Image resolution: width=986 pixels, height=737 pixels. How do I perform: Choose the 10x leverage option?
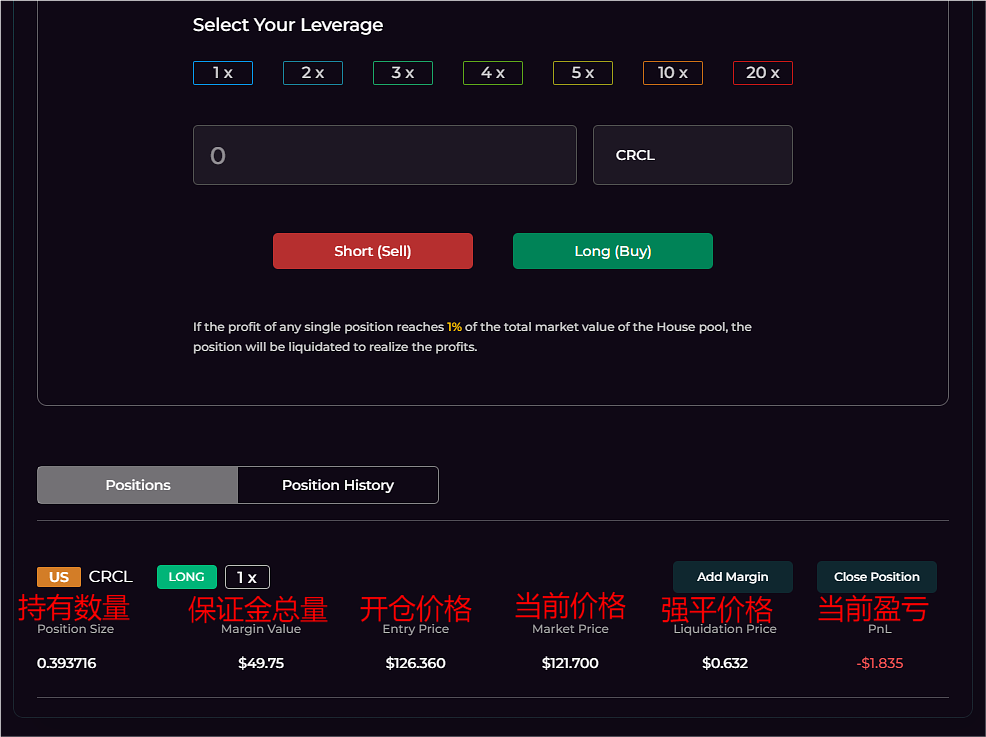click(673, 73)
